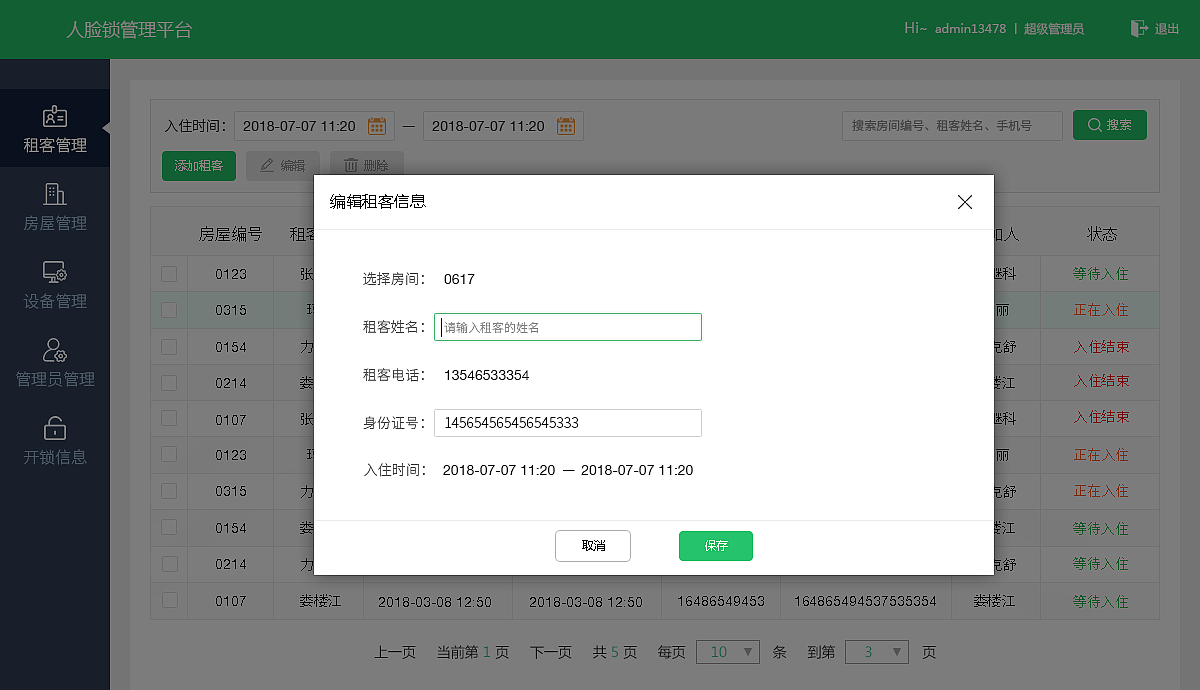Select 上一页 in the pagination bar

click(x=394, y=651)
